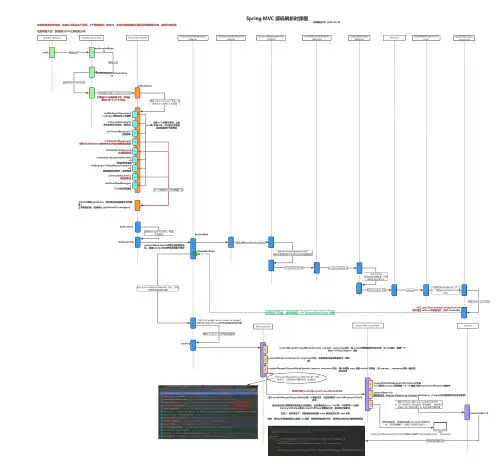Click the empty white rectangle near bottom right
The image size is (499, 466).
[x=440, y=426]
